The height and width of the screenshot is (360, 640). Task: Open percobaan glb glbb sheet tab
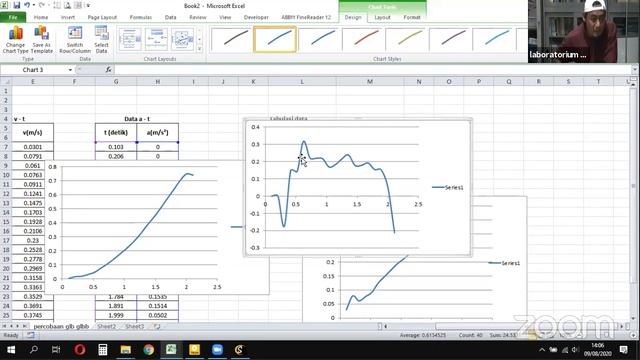tap(61, 327)
